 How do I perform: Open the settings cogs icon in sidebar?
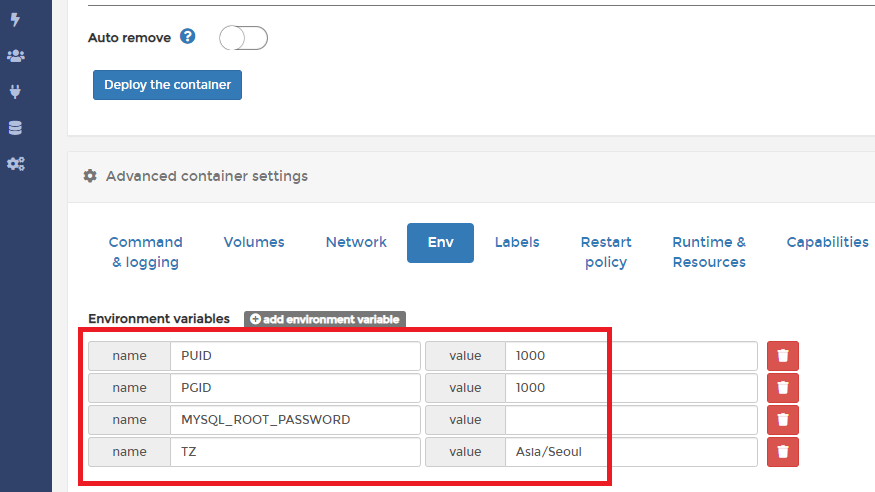point(16,164)
